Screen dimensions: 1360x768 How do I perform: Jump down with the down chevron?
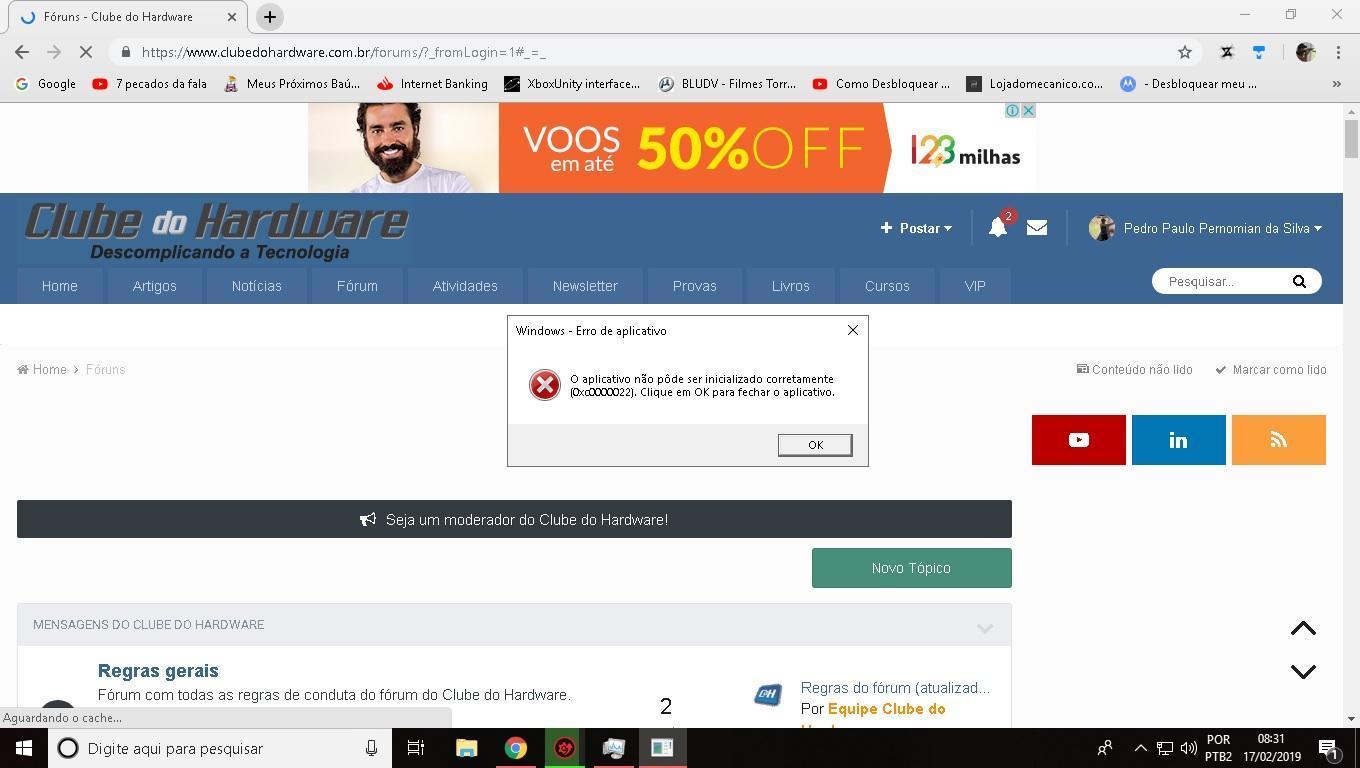pyautogui.click(x=1303, y=672)
